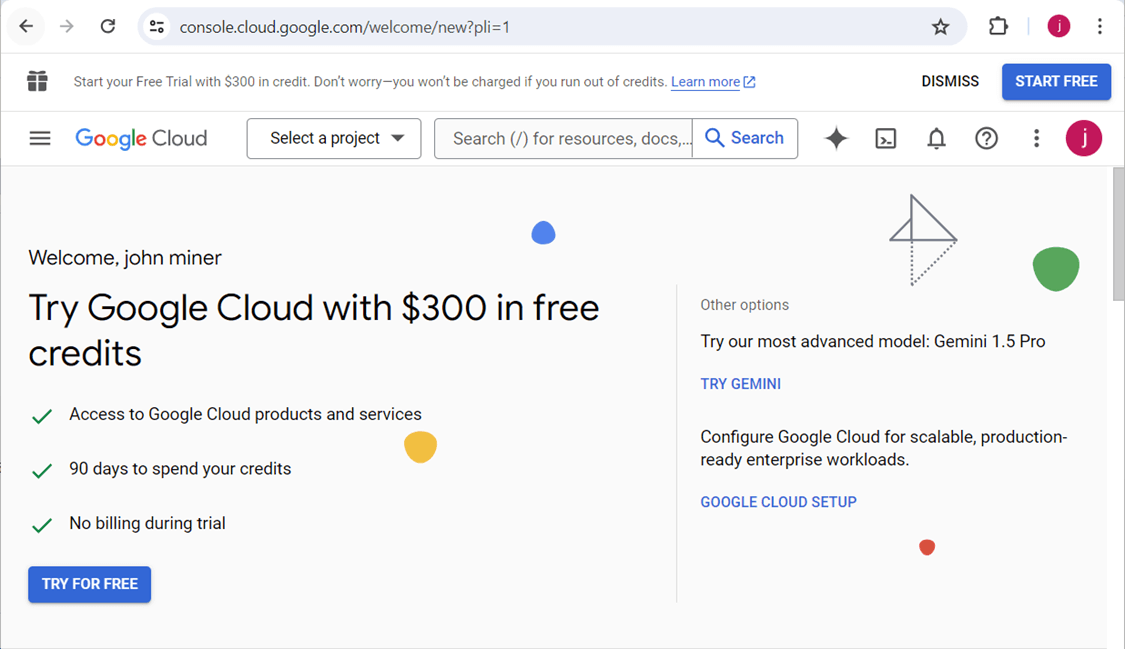Open Gemini AI assistant sparkle icon
The width and height of the screenshot is (1125, 649).
[836, 139]
